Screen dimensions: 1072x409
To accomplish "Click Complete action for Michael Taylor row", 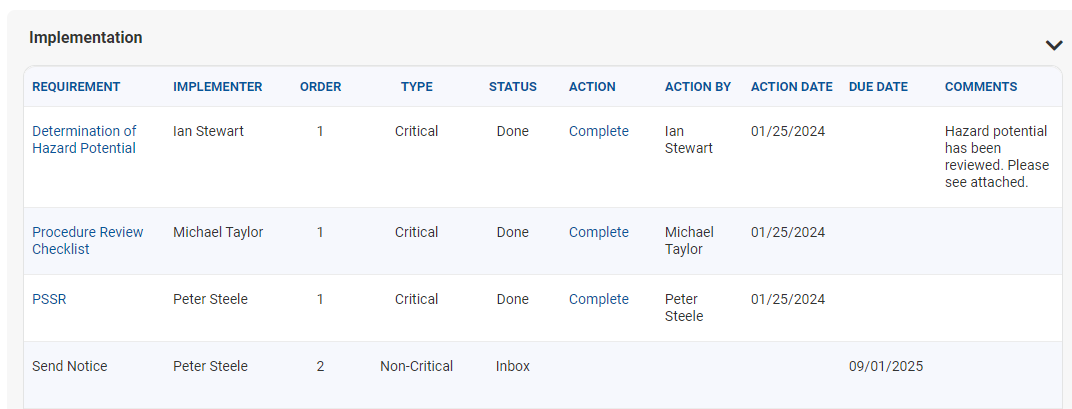I will point(598,232).
